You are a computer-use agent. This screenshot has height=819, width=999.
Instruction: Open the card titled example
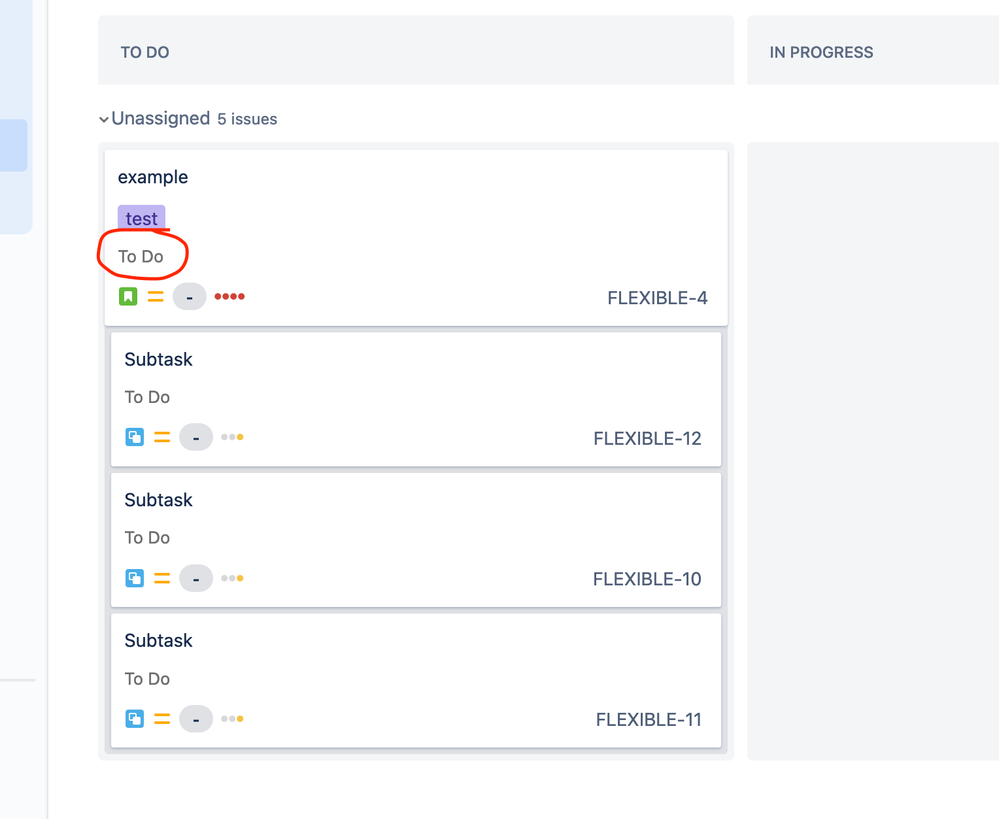[153, 177]
